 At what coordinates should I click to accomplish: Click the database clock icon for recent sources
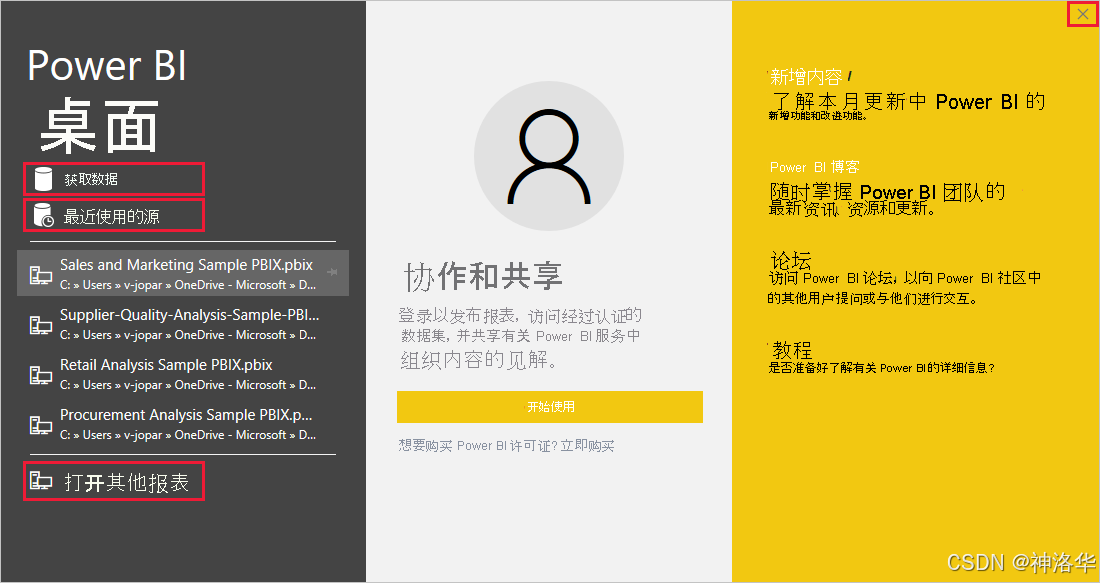(x=43, y=215)
